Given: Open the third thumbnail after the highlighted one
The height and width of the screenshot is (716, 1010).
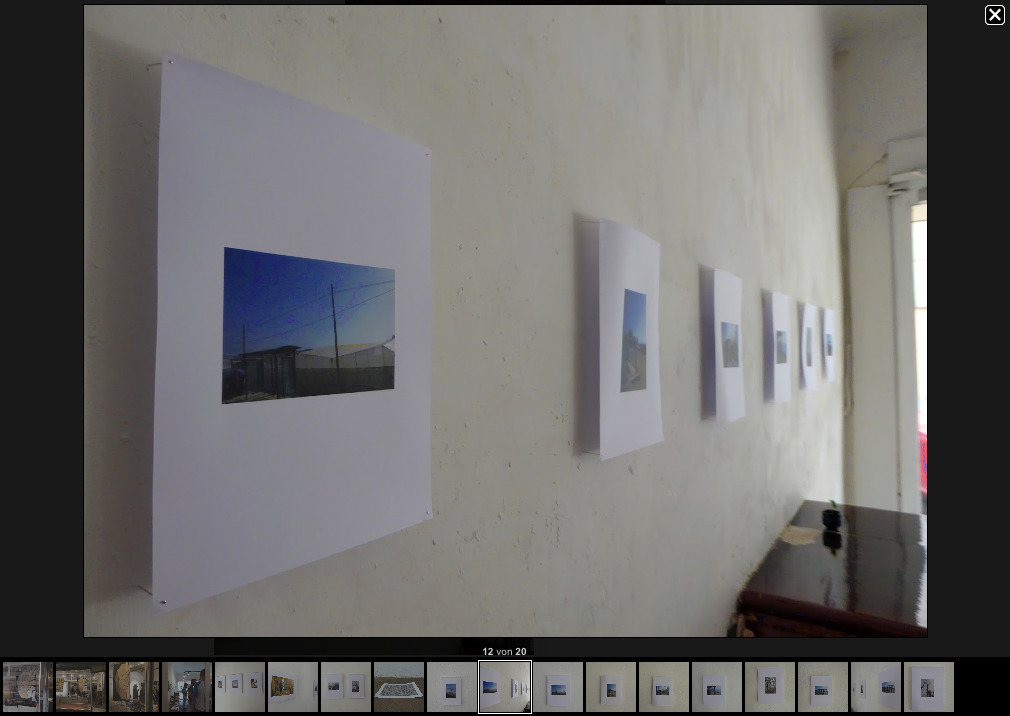Looking at the screenshot, I should [664, 687].
